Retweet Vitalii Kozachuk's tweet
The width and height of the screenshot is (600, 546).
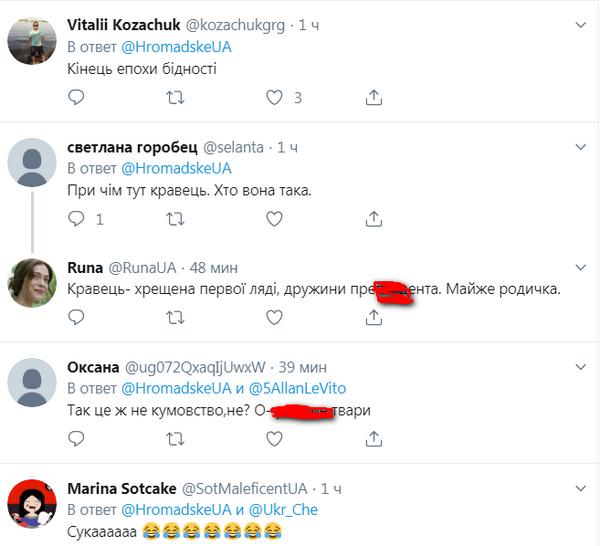pyautogui.click(x=175, y=97)
